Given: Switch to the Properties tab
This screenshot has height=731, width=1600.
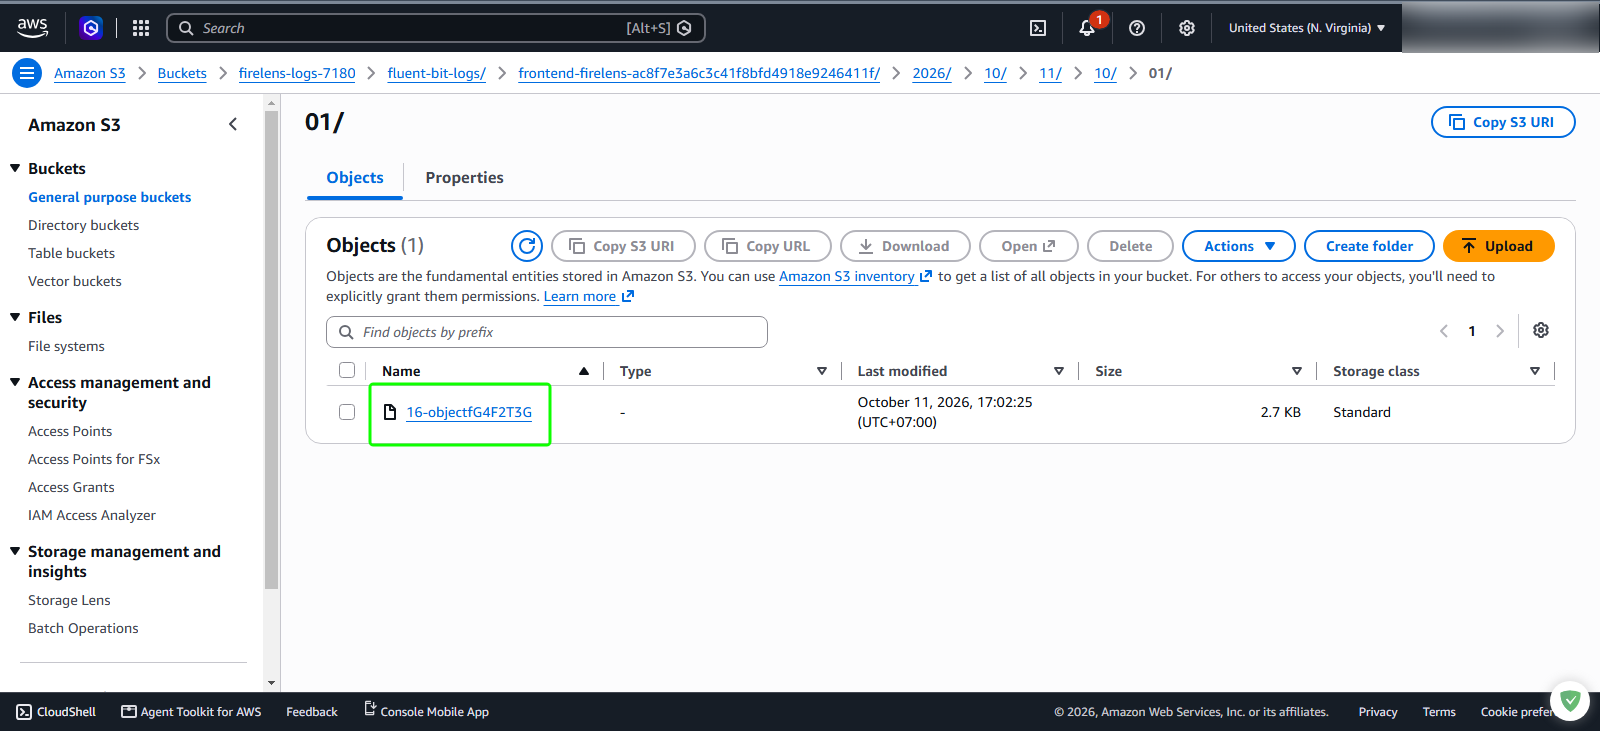Looking at the screenshot, I should point(464,177).
